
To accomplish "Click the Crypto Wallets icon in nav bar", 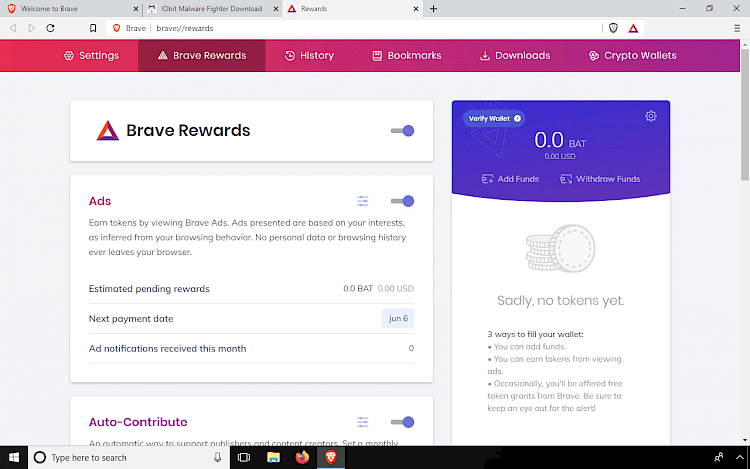I will (594, 55).
